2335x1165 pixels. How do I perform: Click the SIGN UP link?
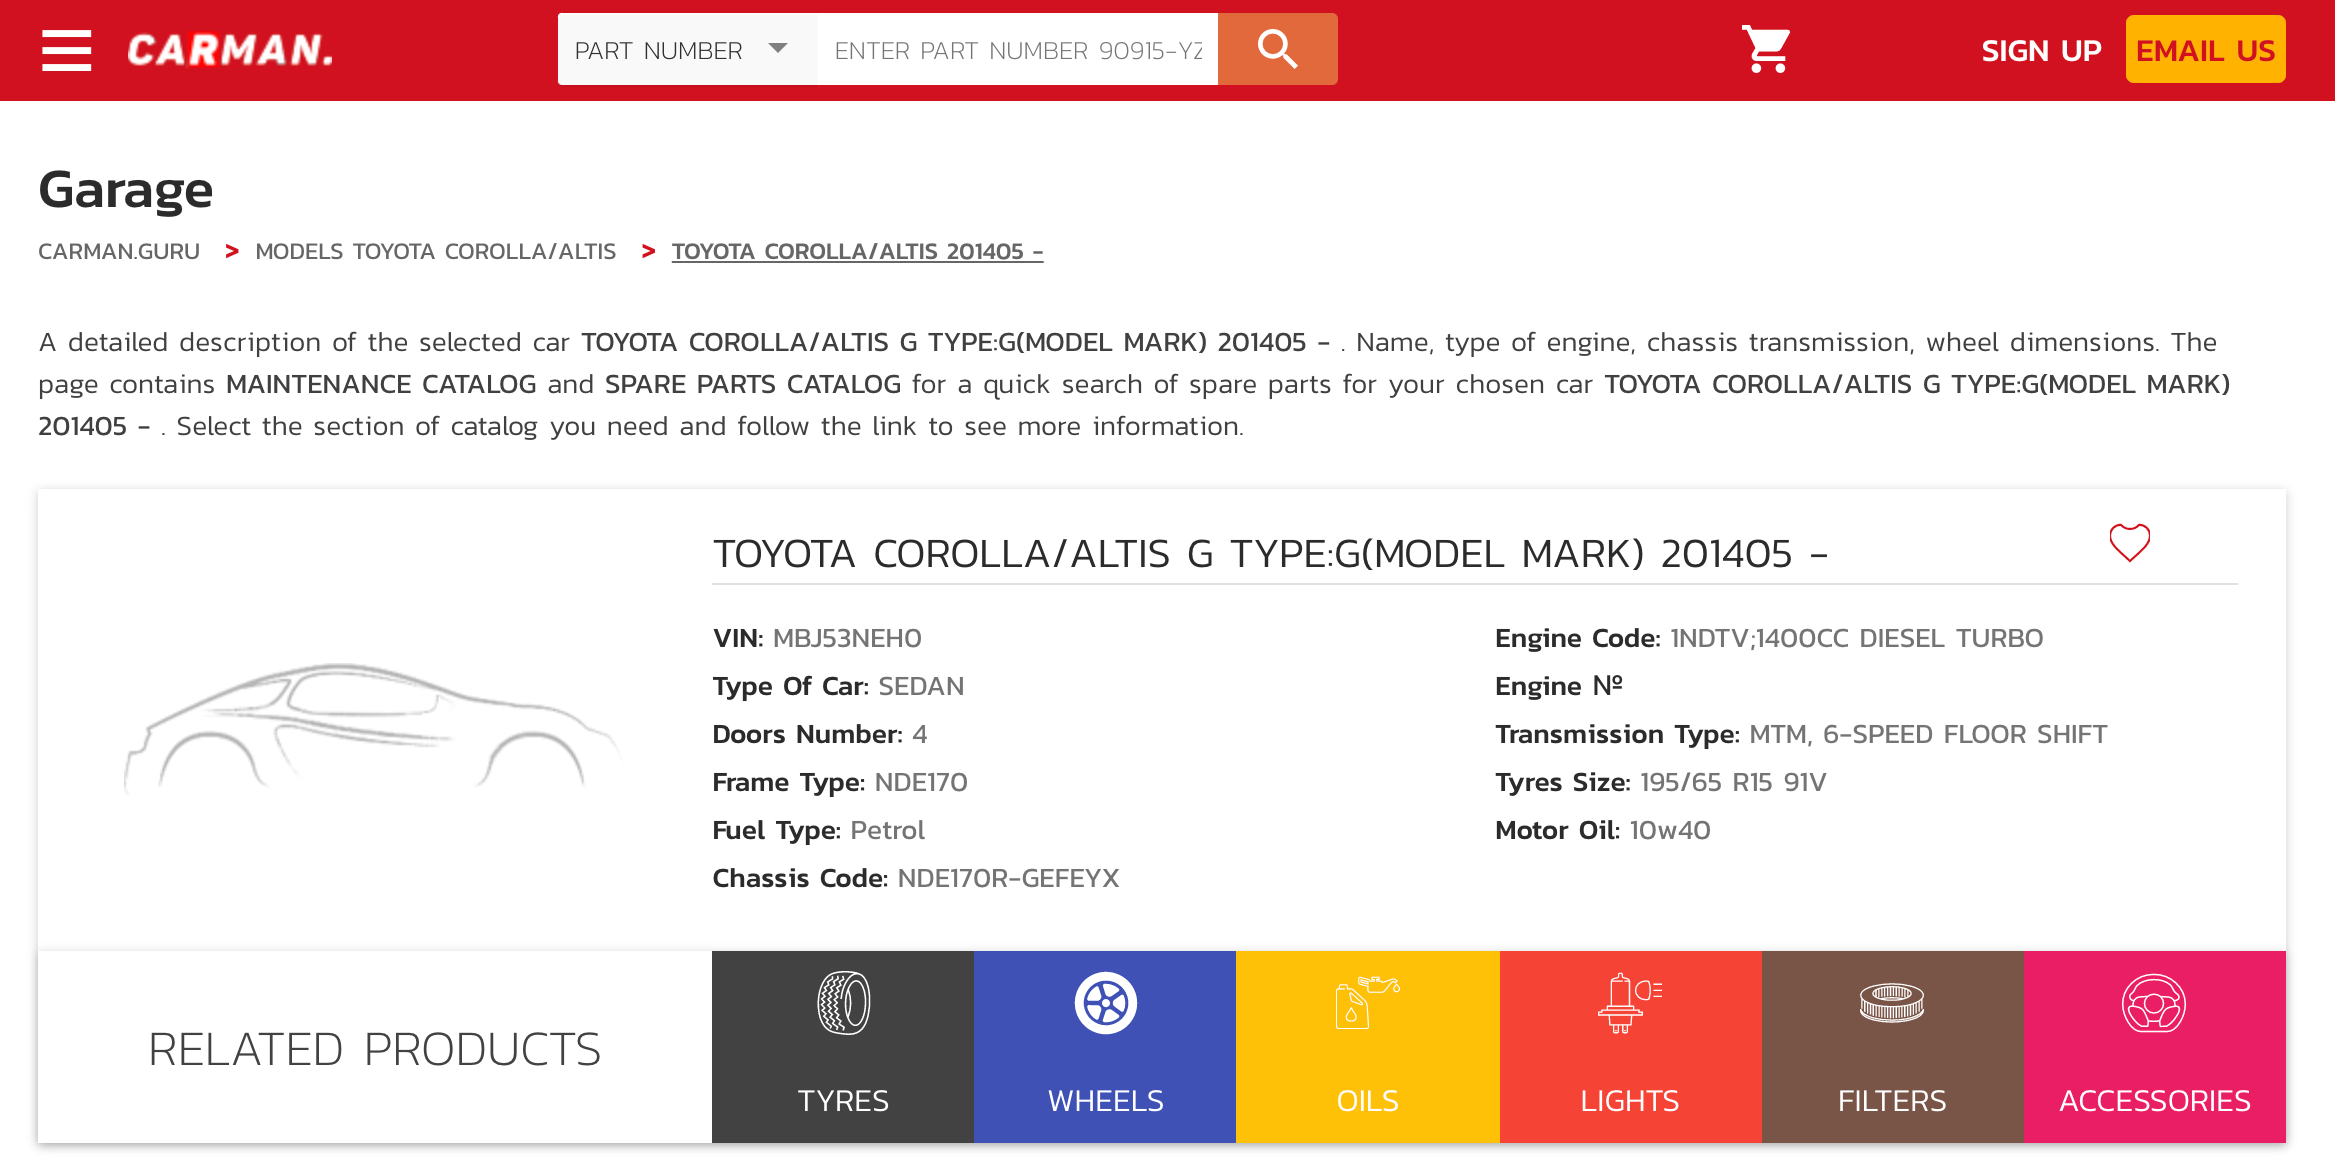pyautogui.click(x=2041, y=51)
